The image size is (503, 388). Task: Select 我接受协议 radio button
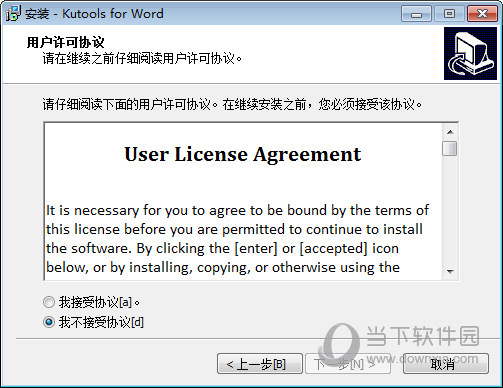(49, 302)
